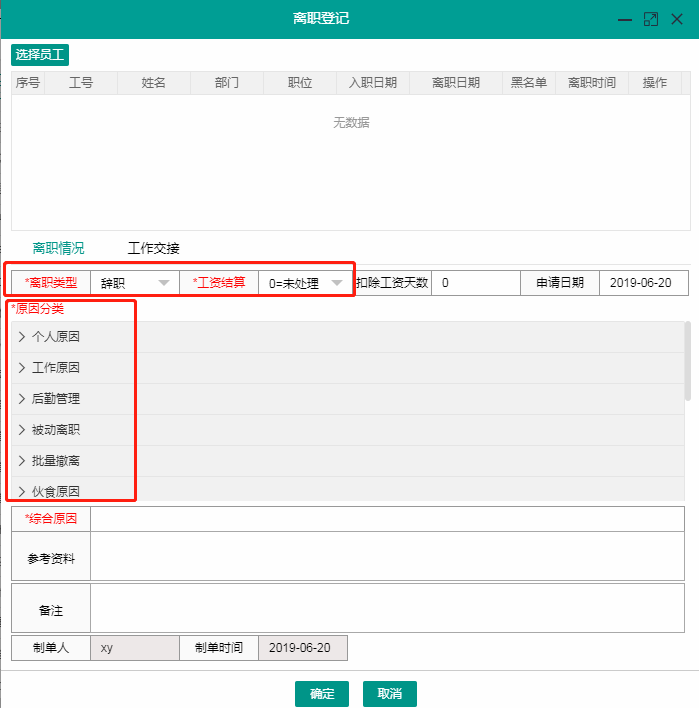Expand the 后勤管理 chevron
This screenshot has height=708, width=699.
22,399
